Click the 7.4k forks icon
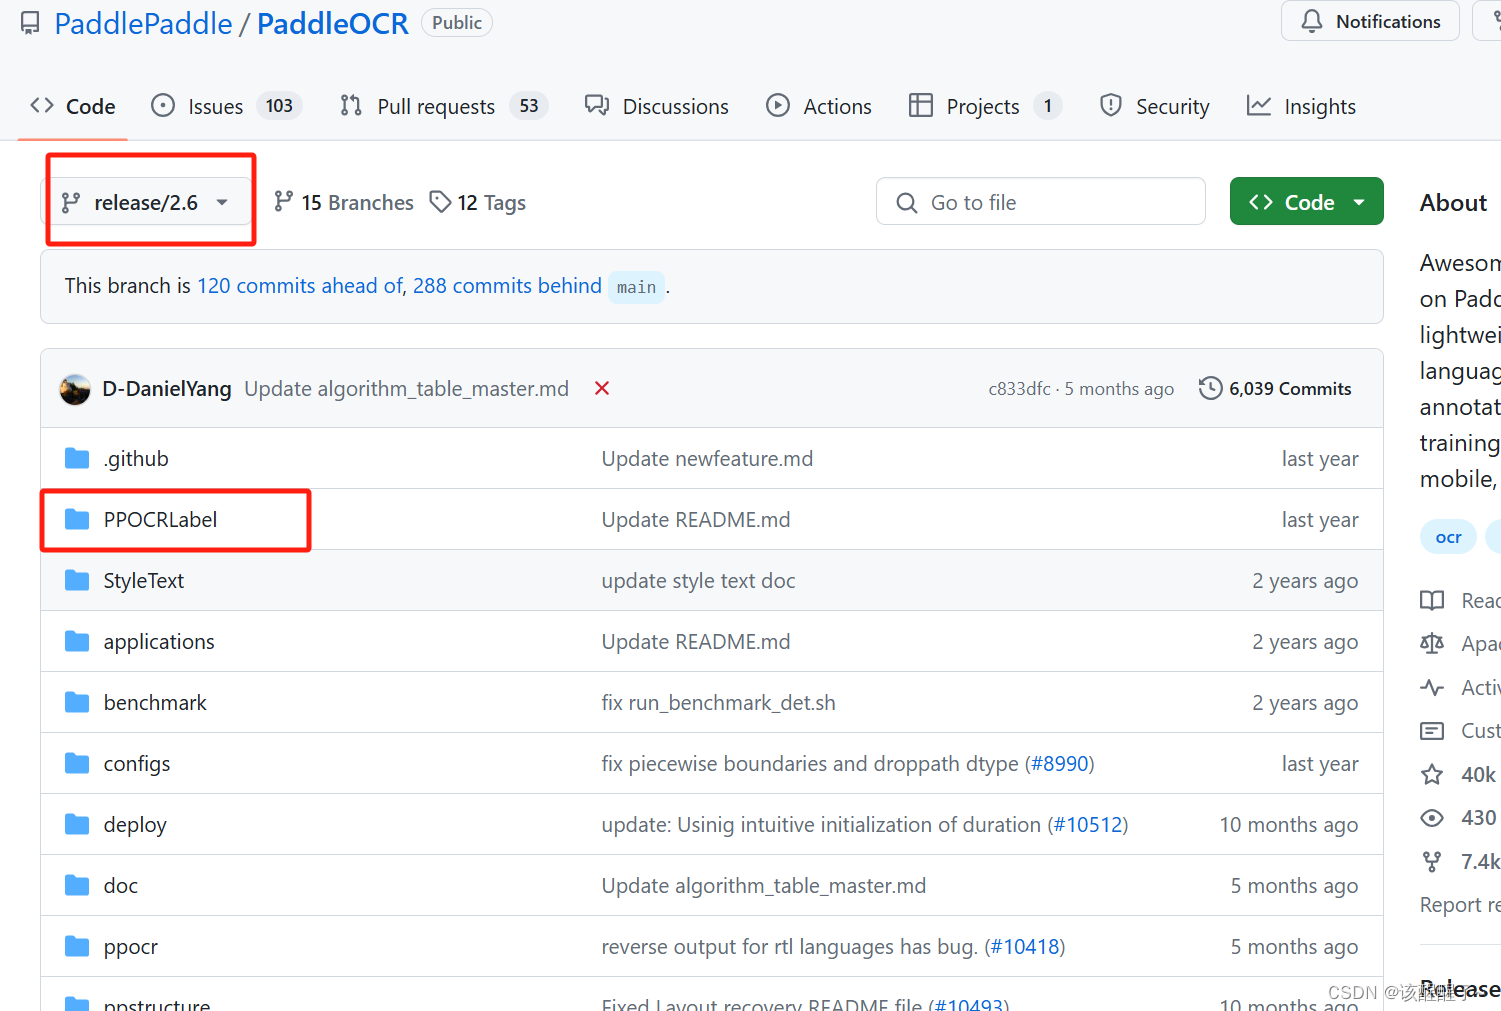Screen dimensions: 1501x1011 coord(1432,861)
